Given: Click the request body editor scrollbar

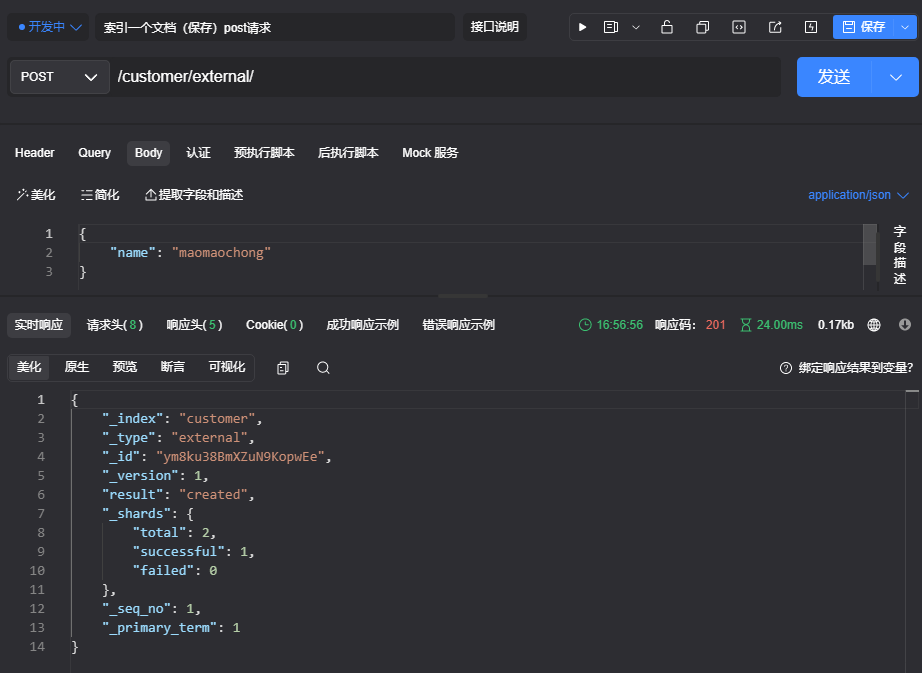Looking at the screenshot, I should [x=870, y=245].
